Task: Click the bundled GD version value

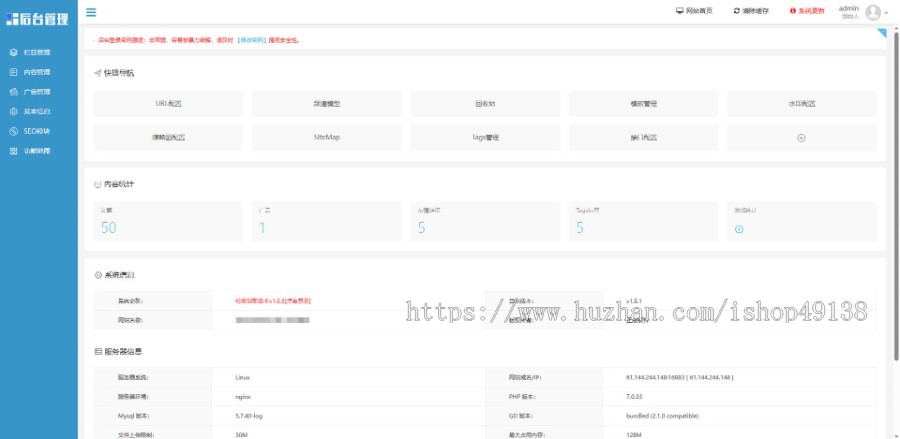Action: pos(662,415)
